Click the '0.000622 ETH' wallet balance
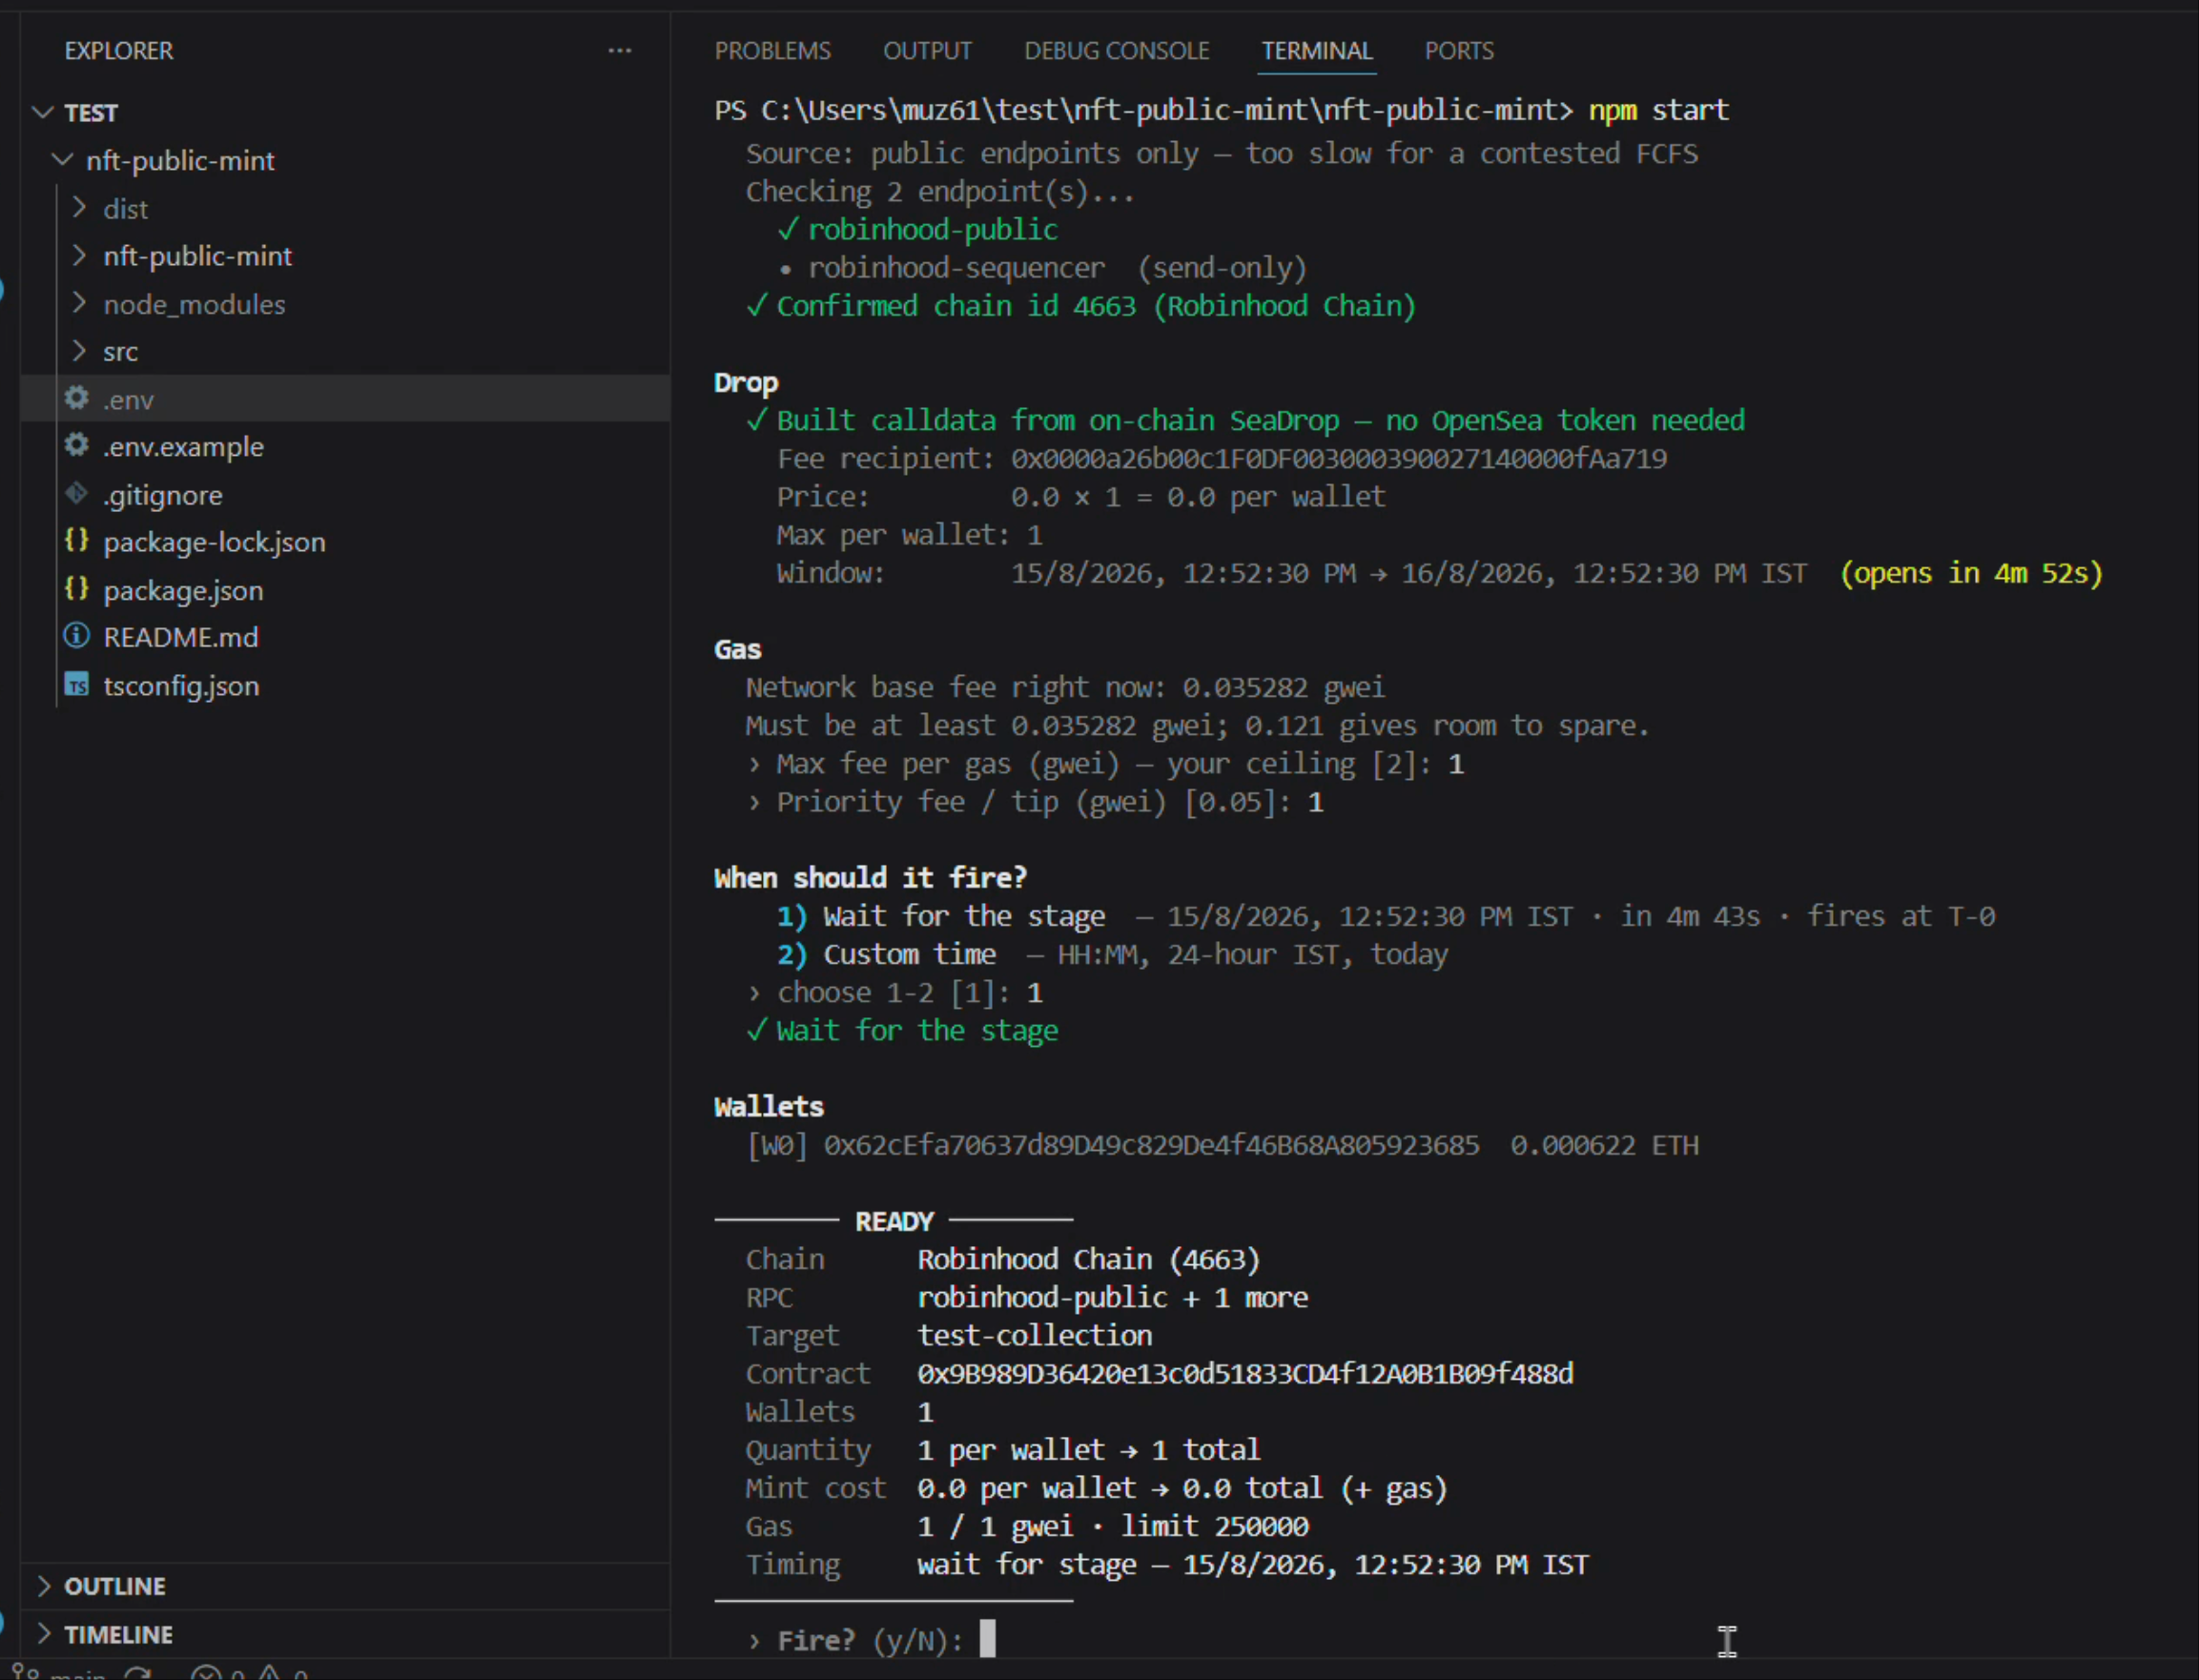 [x=1604, y=1146]
